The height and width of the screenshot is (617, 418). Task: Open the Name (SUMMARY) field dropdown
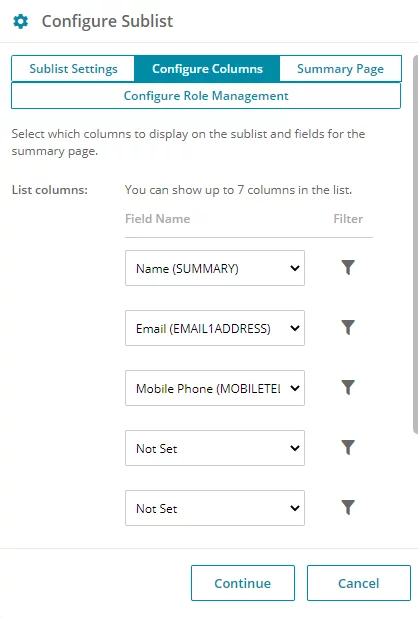[215, 268]
